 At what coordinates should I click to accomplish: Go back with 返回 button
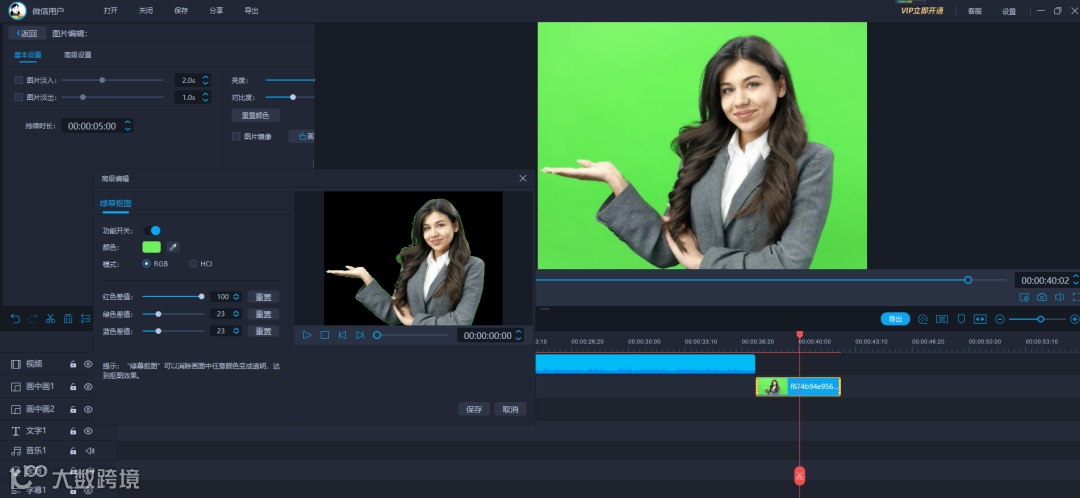tap(28, 34)
